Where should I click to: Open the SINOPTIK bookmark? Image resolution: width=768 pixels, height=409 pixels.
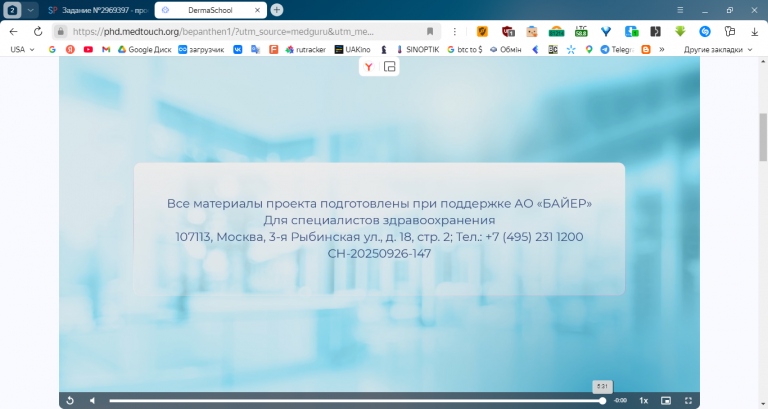(418, 49)
